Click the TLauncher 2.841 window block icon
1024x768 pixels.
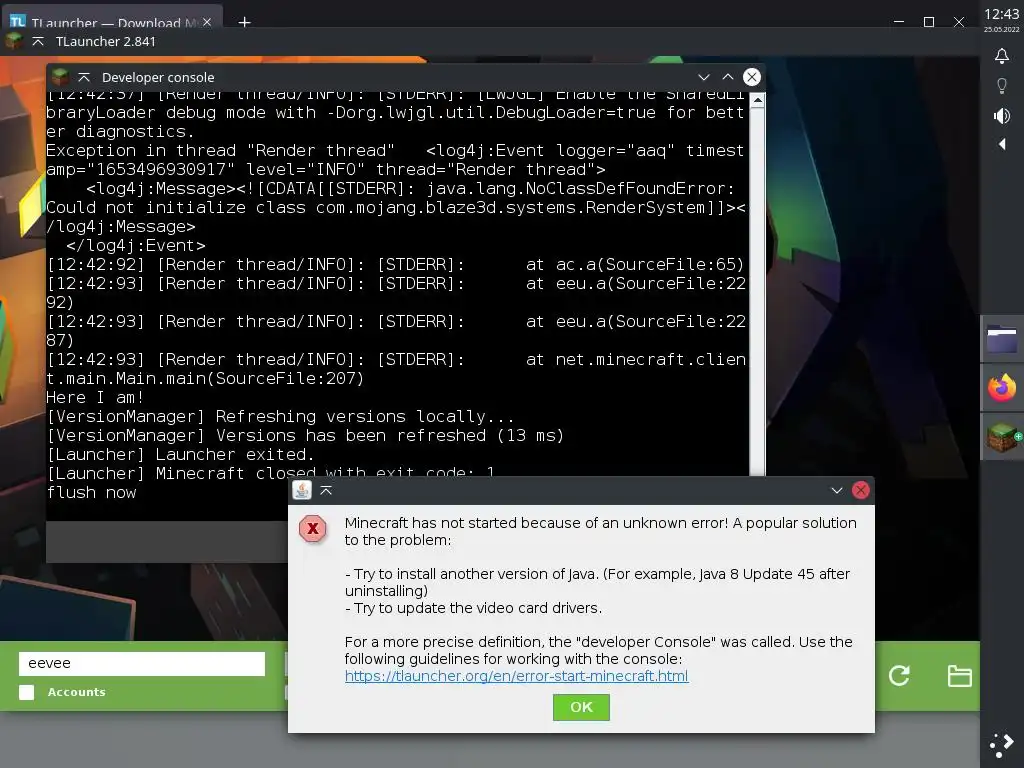point(14,41)
